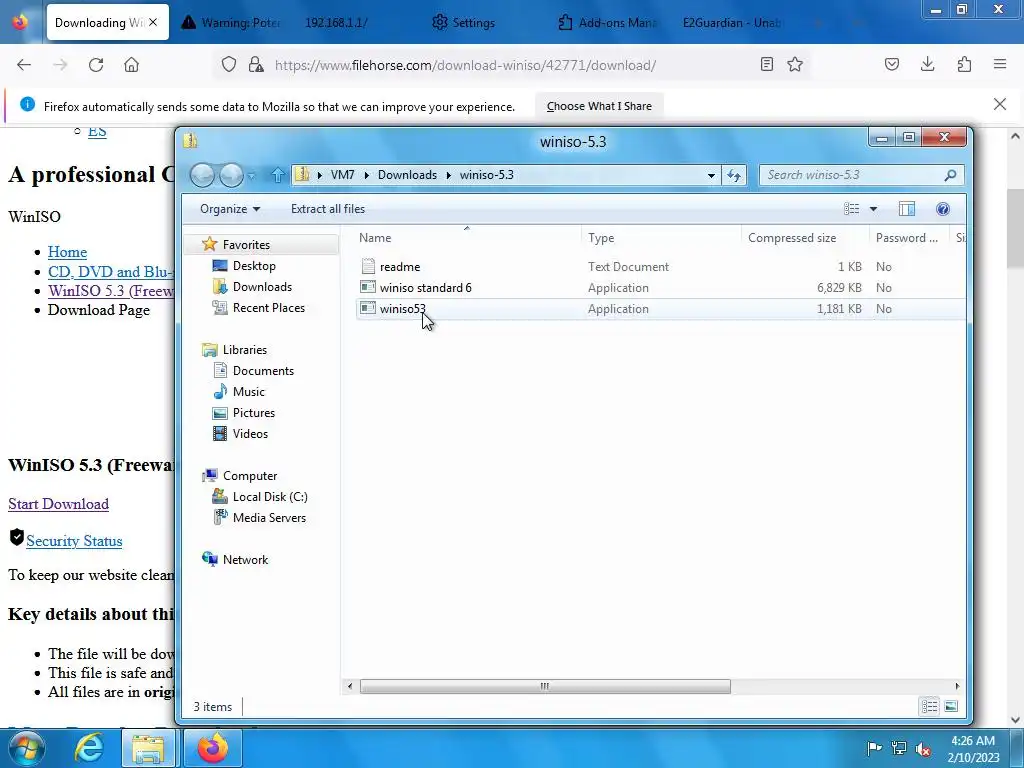
Task: Select the readme text file
Action: tap(400, 266)
